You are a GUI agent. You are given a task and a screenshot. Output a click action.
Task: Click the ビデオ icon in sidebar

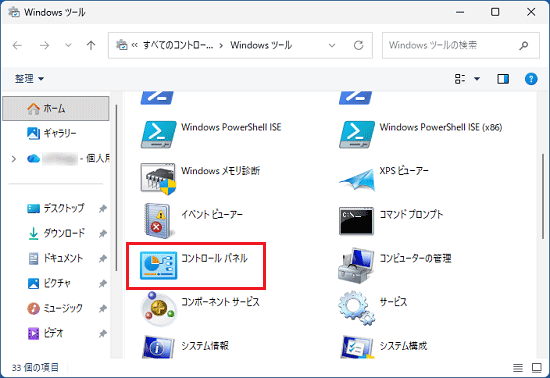tap(33, 333)
